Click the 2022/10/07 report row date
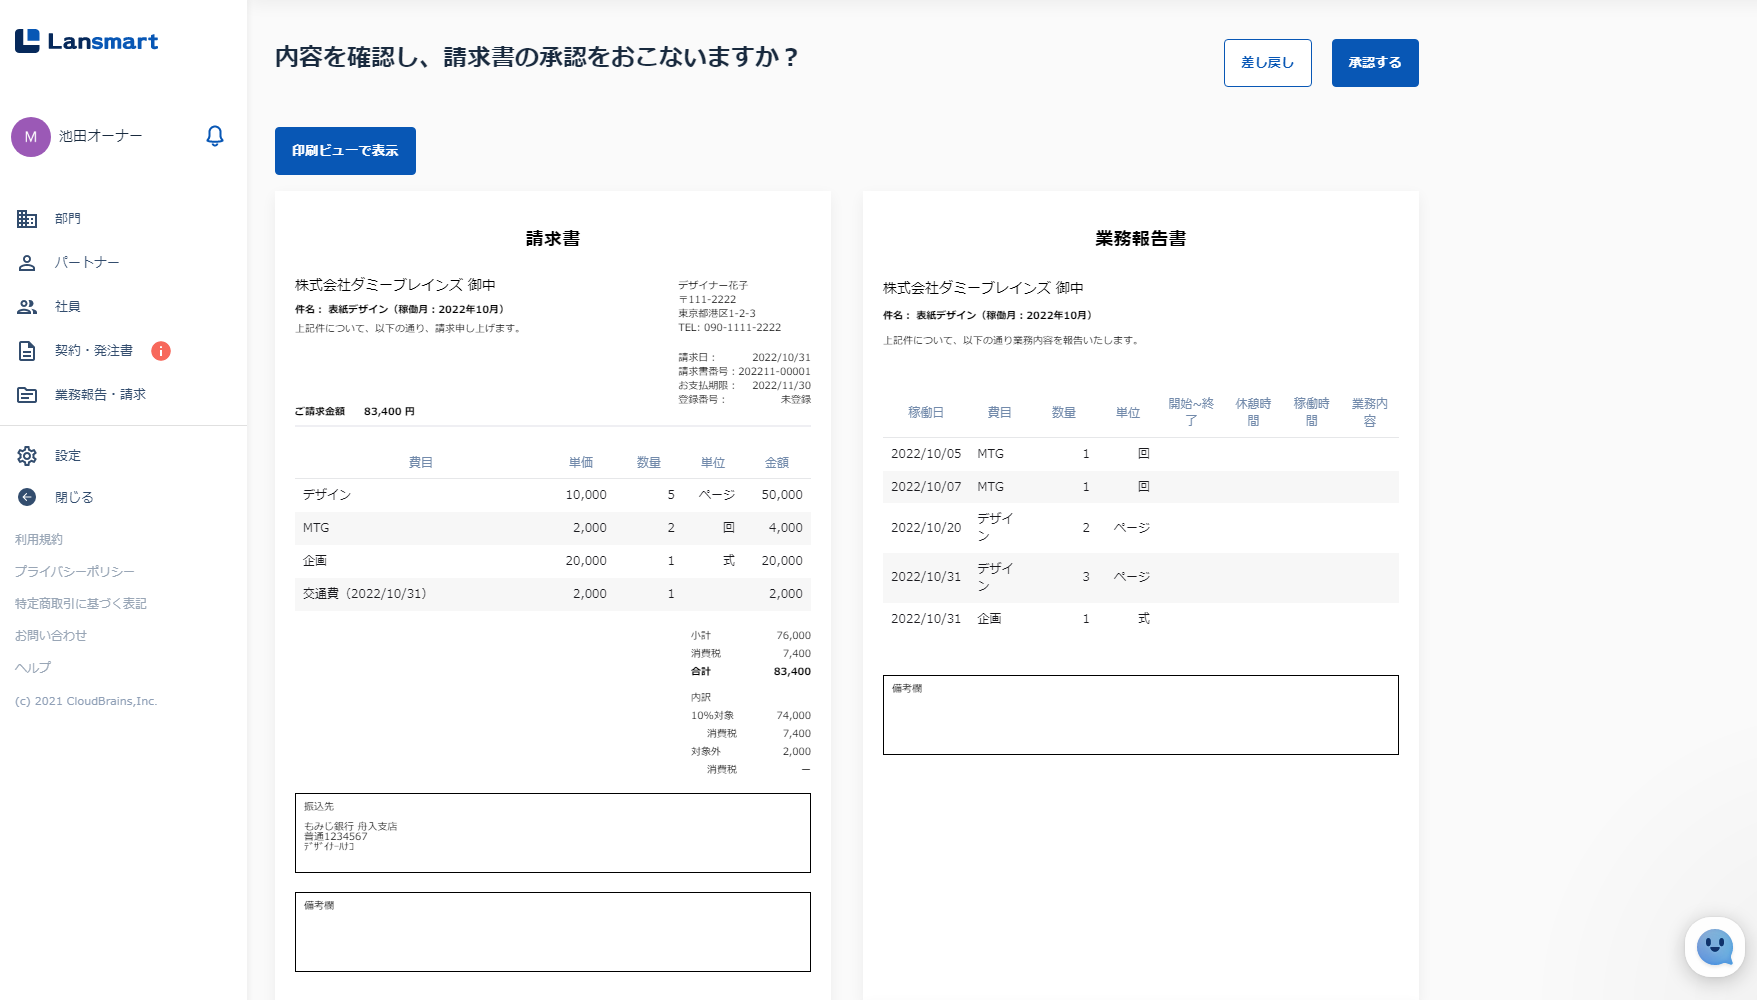 click(x=926, y=487)
